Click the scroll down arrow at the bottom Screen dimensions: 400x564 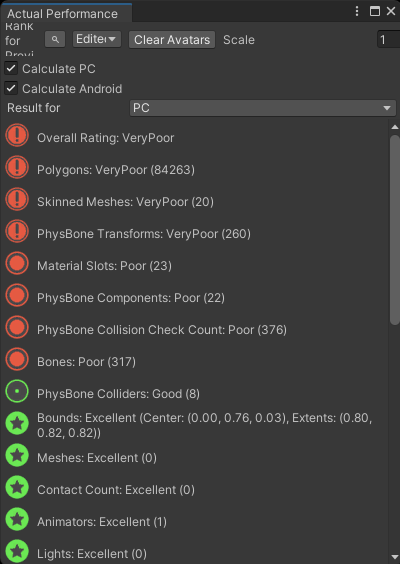[x=395, y=557]
